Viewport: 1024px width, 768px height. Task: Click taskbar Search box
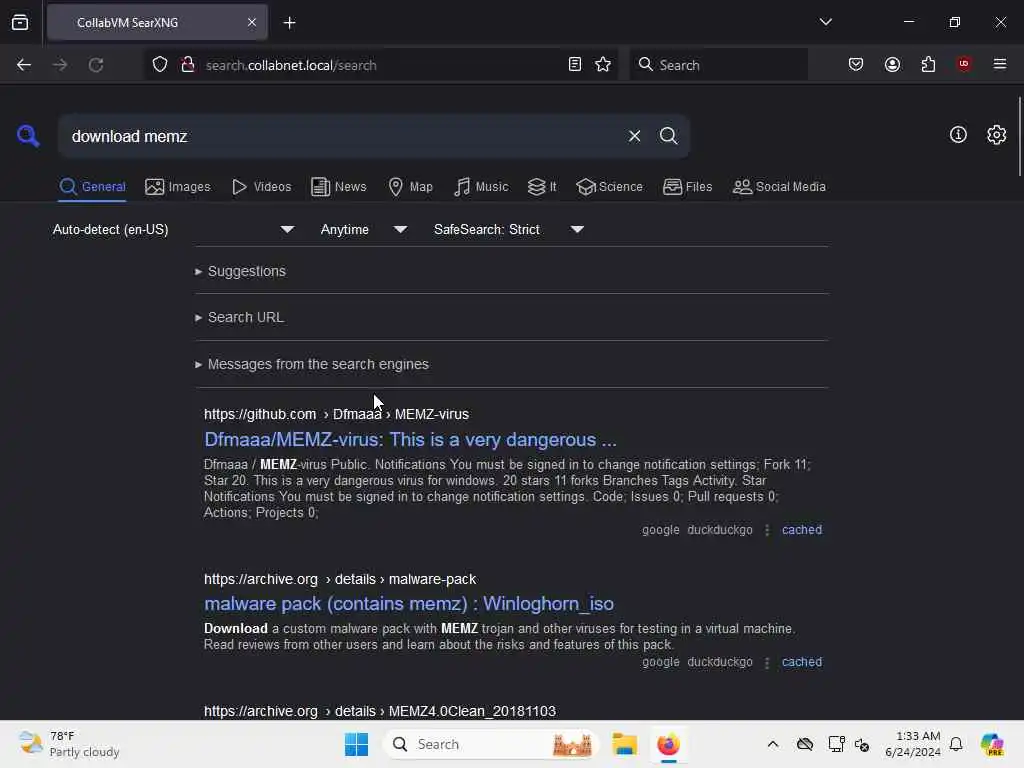(x=491, y=744)
